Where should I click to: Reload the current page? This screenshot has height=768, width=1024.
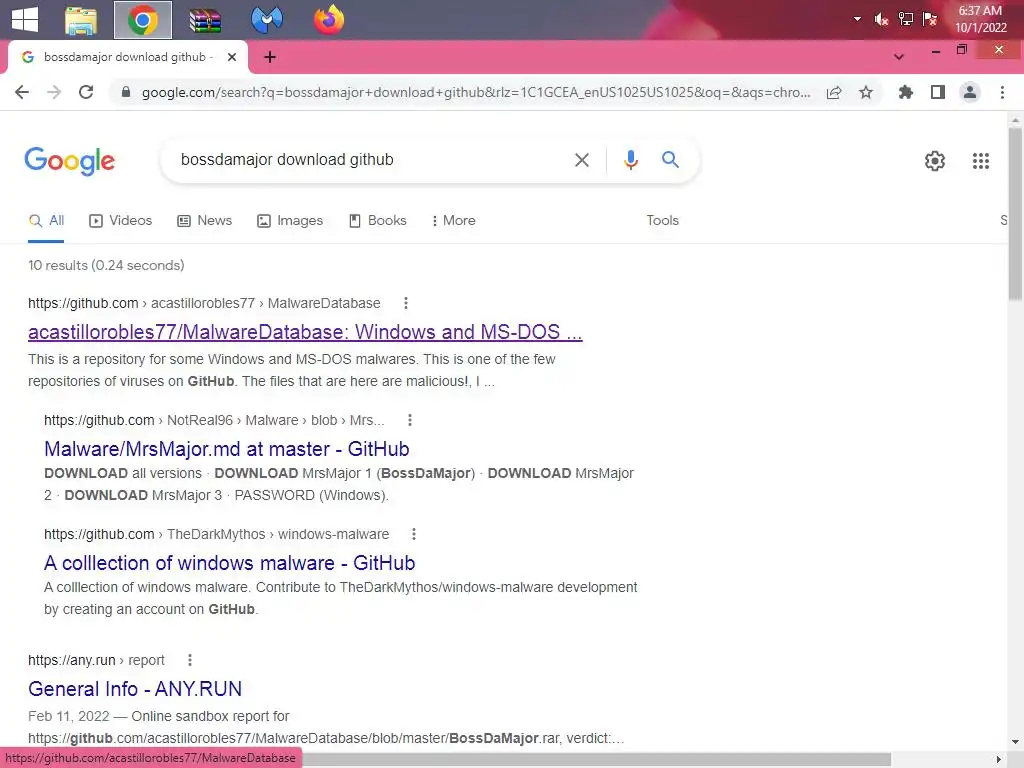pyautogui.click(x=86, y=92)
